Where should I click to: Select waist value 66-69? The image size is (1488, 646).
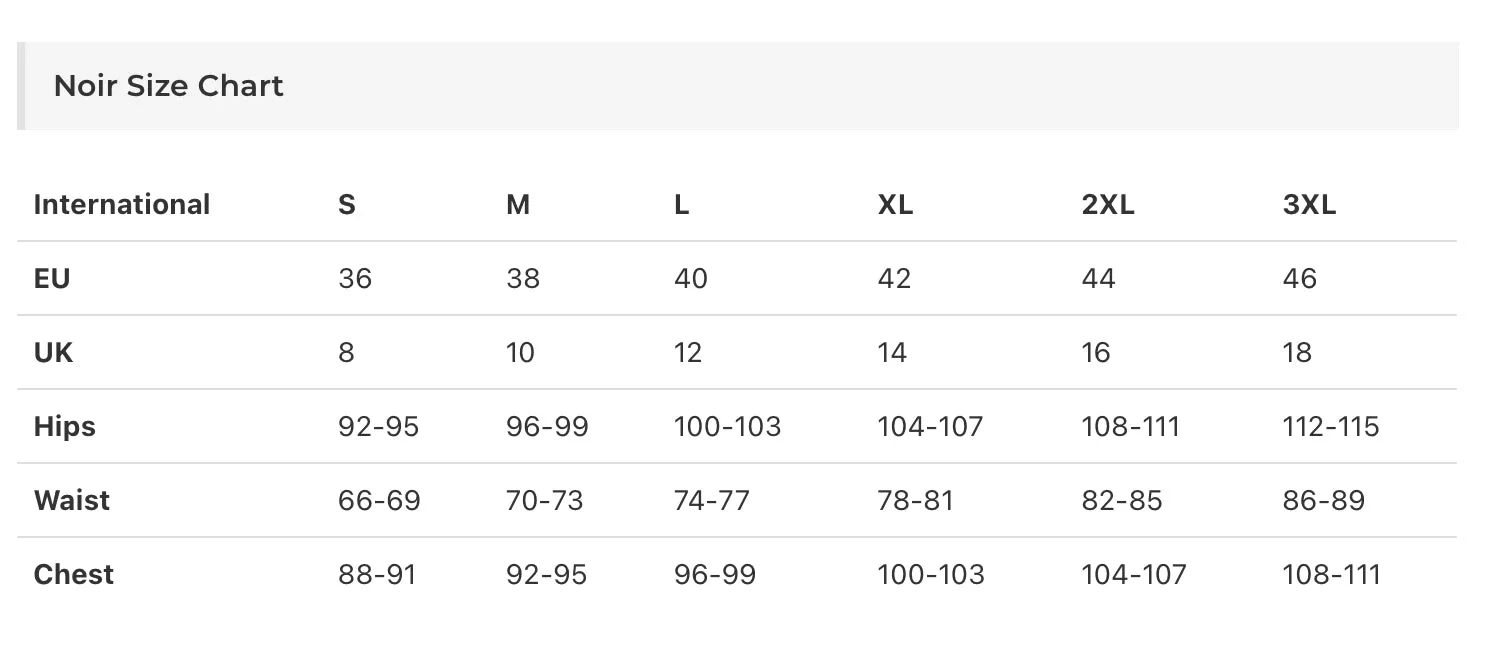tap(379, 500)
